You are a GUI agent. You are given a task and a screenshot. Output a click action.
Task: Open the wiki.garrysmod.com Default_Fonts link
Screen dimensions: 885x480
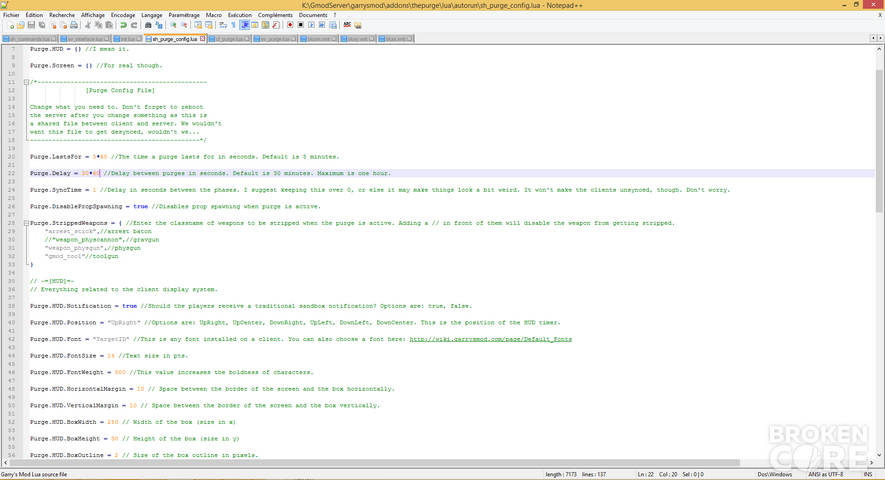coord(490,339)
